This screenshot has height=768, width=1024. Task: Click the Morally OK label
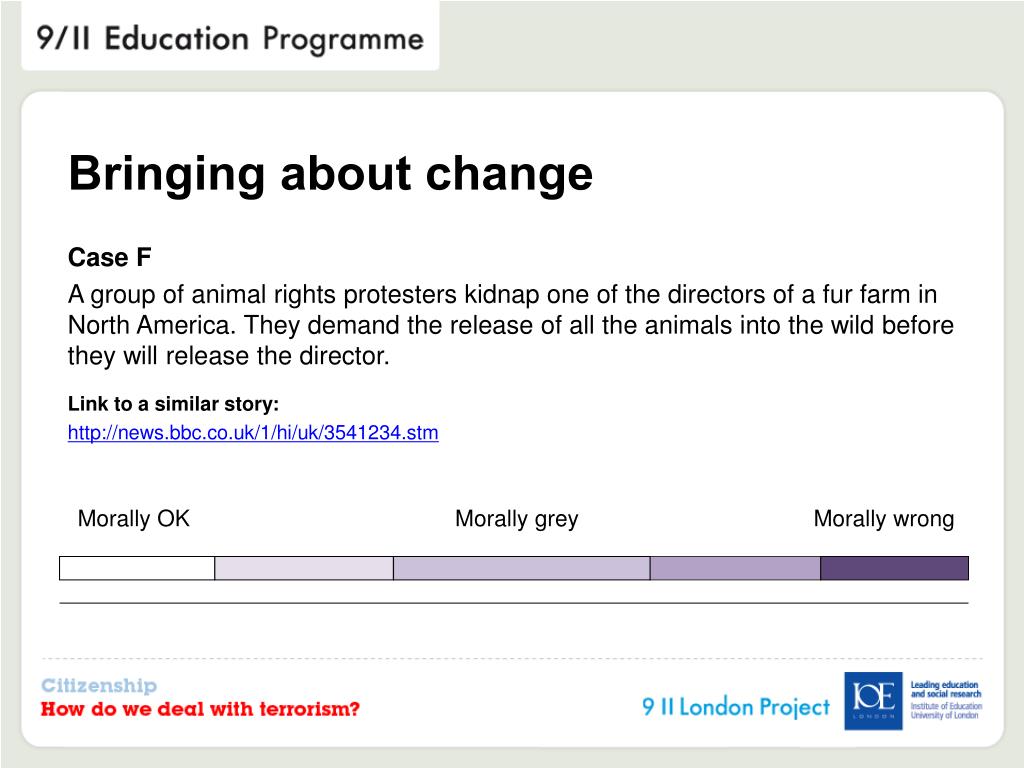pyautogui.click(x=134, y=519)
